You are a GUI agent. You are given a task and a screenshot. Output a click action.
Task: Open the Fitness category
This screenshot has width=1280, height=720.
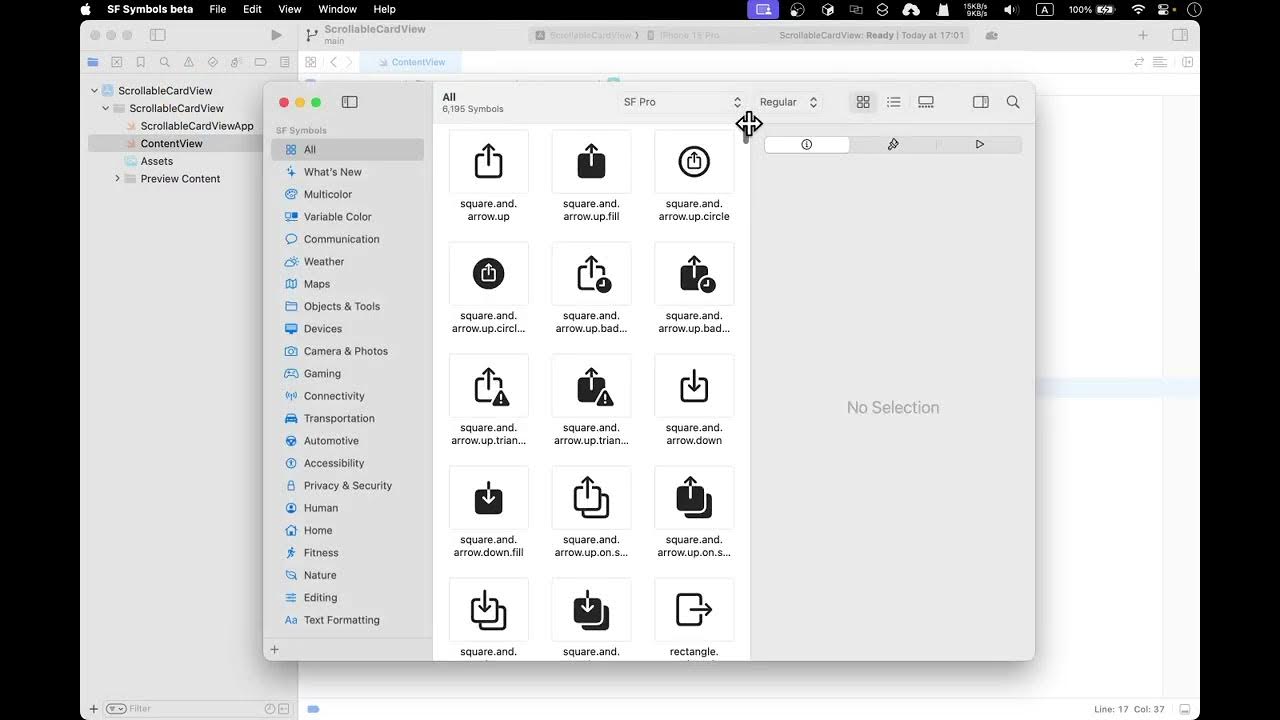pyautogui.click(x=348, y=552)
